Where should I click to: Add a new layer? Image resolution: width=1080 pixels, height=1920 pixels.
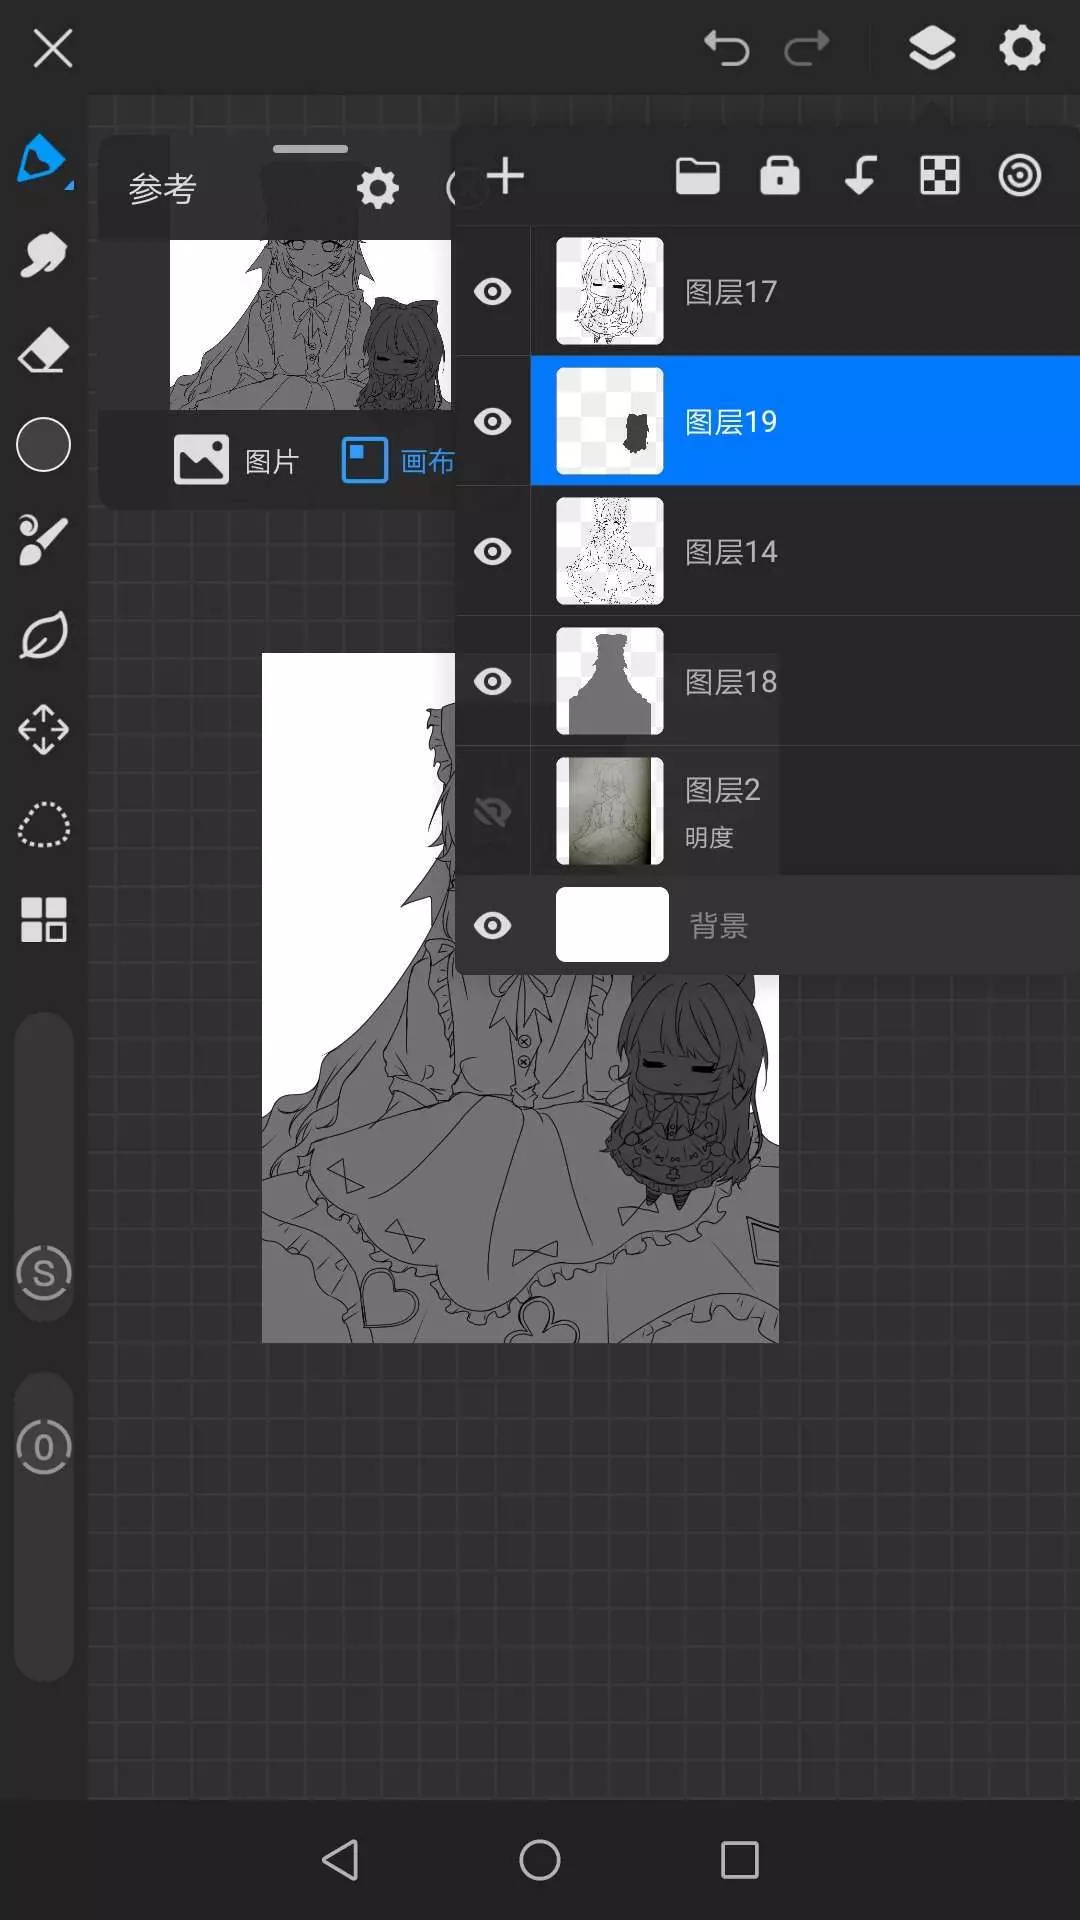click(x=505, y=176)
